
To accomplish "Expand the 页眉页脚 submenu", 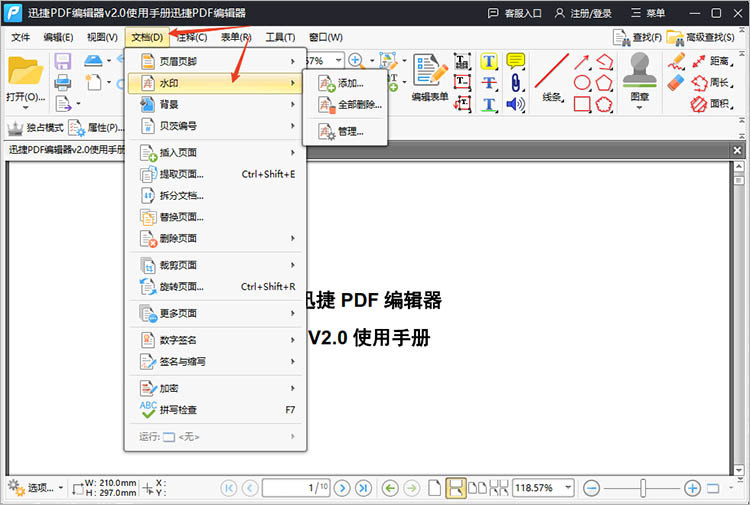I will (x=215, y=61).
